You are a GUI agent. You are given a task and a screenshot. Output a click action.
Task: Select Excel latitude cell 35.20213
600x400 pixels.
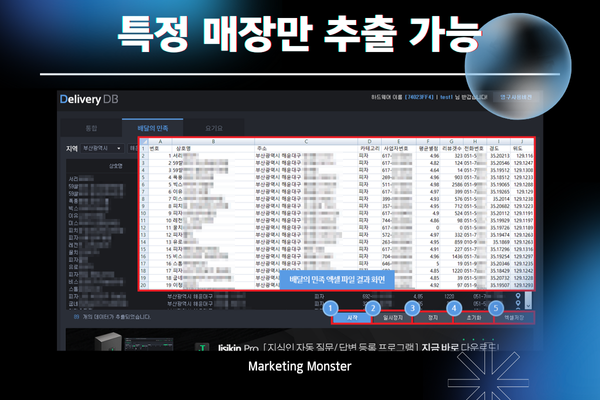(x=500, y=156)
